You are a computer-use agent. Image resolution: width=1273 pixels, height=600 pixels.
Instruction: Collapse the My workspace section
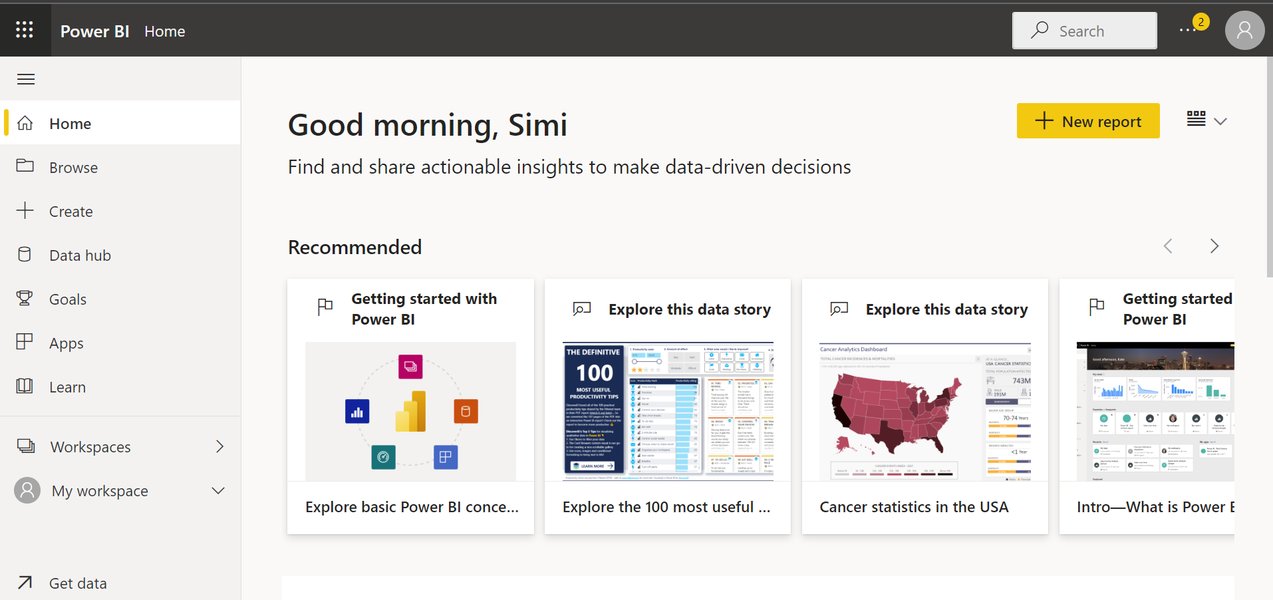point(217,490)
